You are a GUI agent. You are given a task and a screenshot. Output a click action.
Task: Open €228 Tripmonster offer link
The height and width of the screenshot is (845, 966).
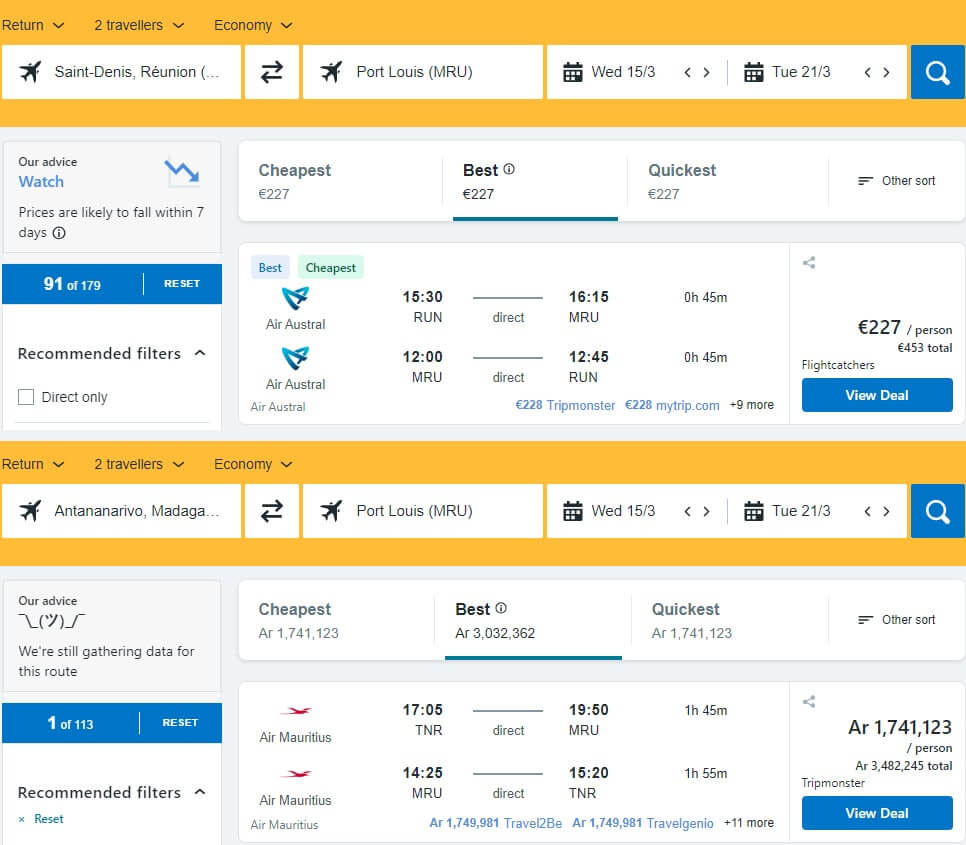pos(565,405)
